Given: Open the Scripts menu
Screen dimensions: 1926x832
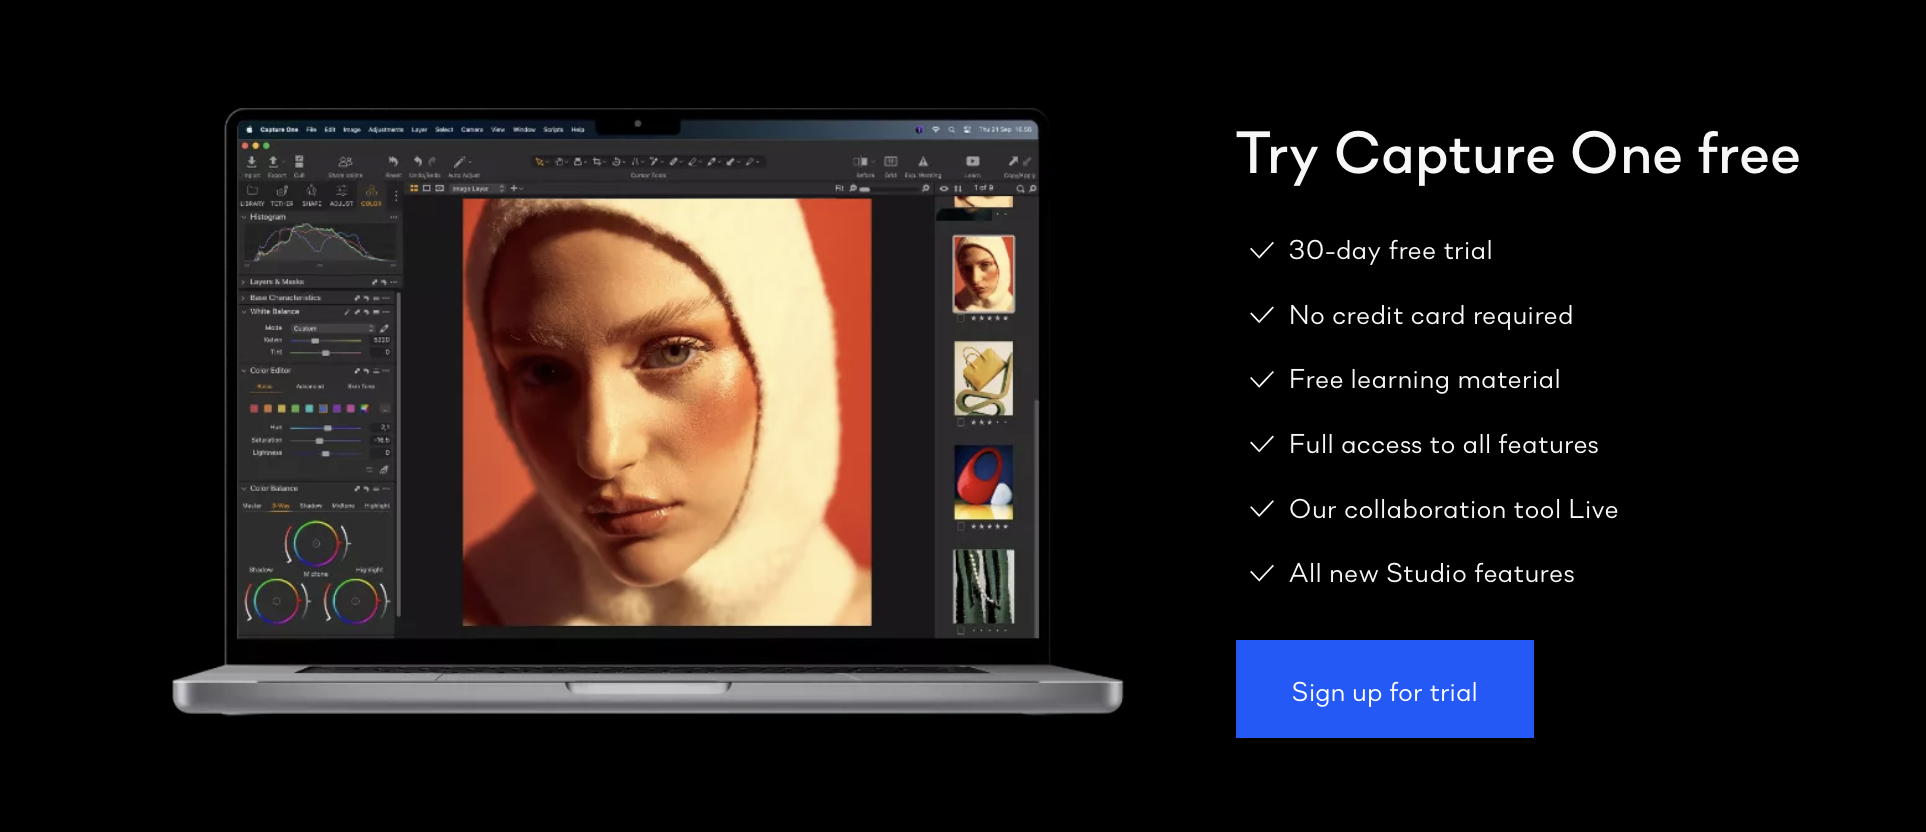Looking at the screenshot, I should pyautogui.click(x=553, y=129).
